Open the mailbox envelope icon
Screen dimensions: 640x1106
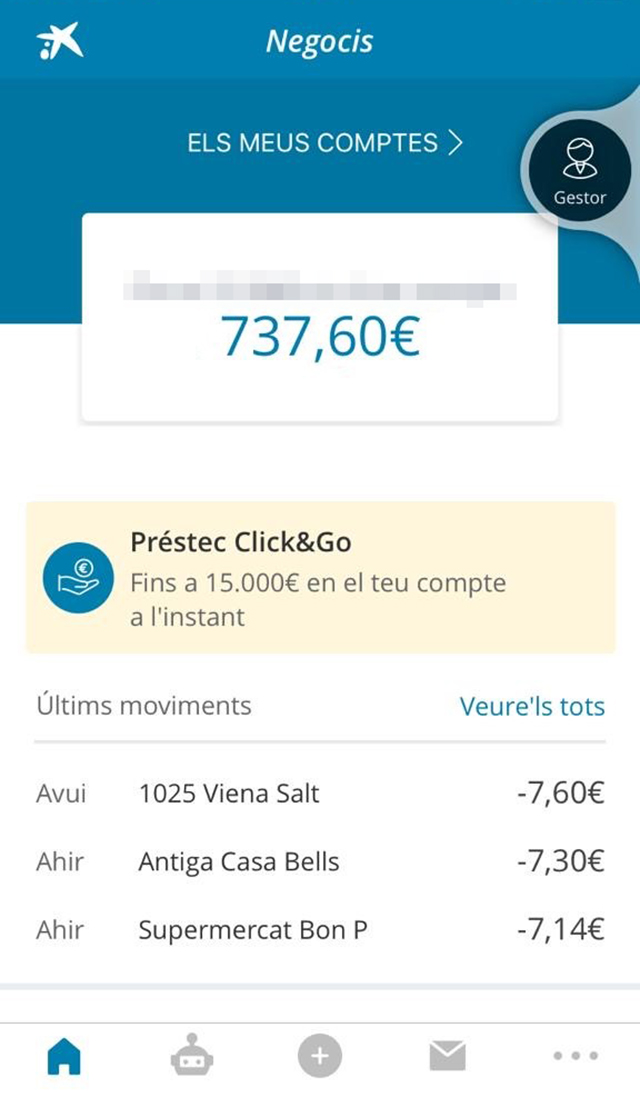pos(447,1055)
